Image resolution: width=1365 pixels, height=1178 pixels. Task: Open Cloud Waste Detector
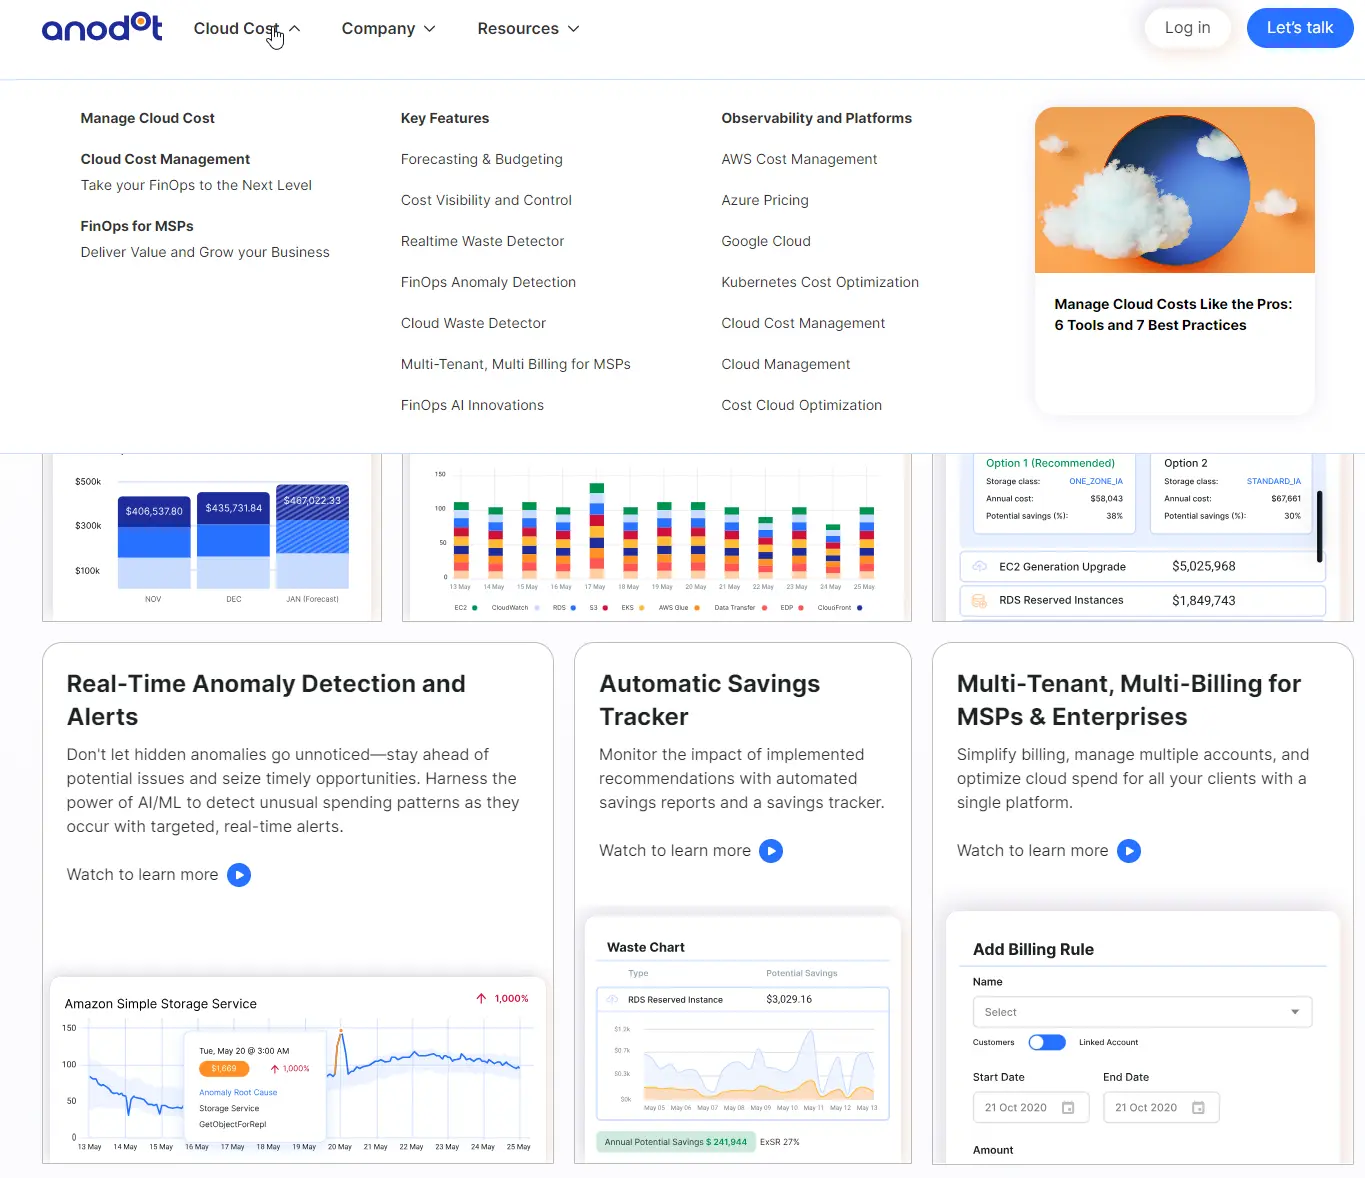473,323
